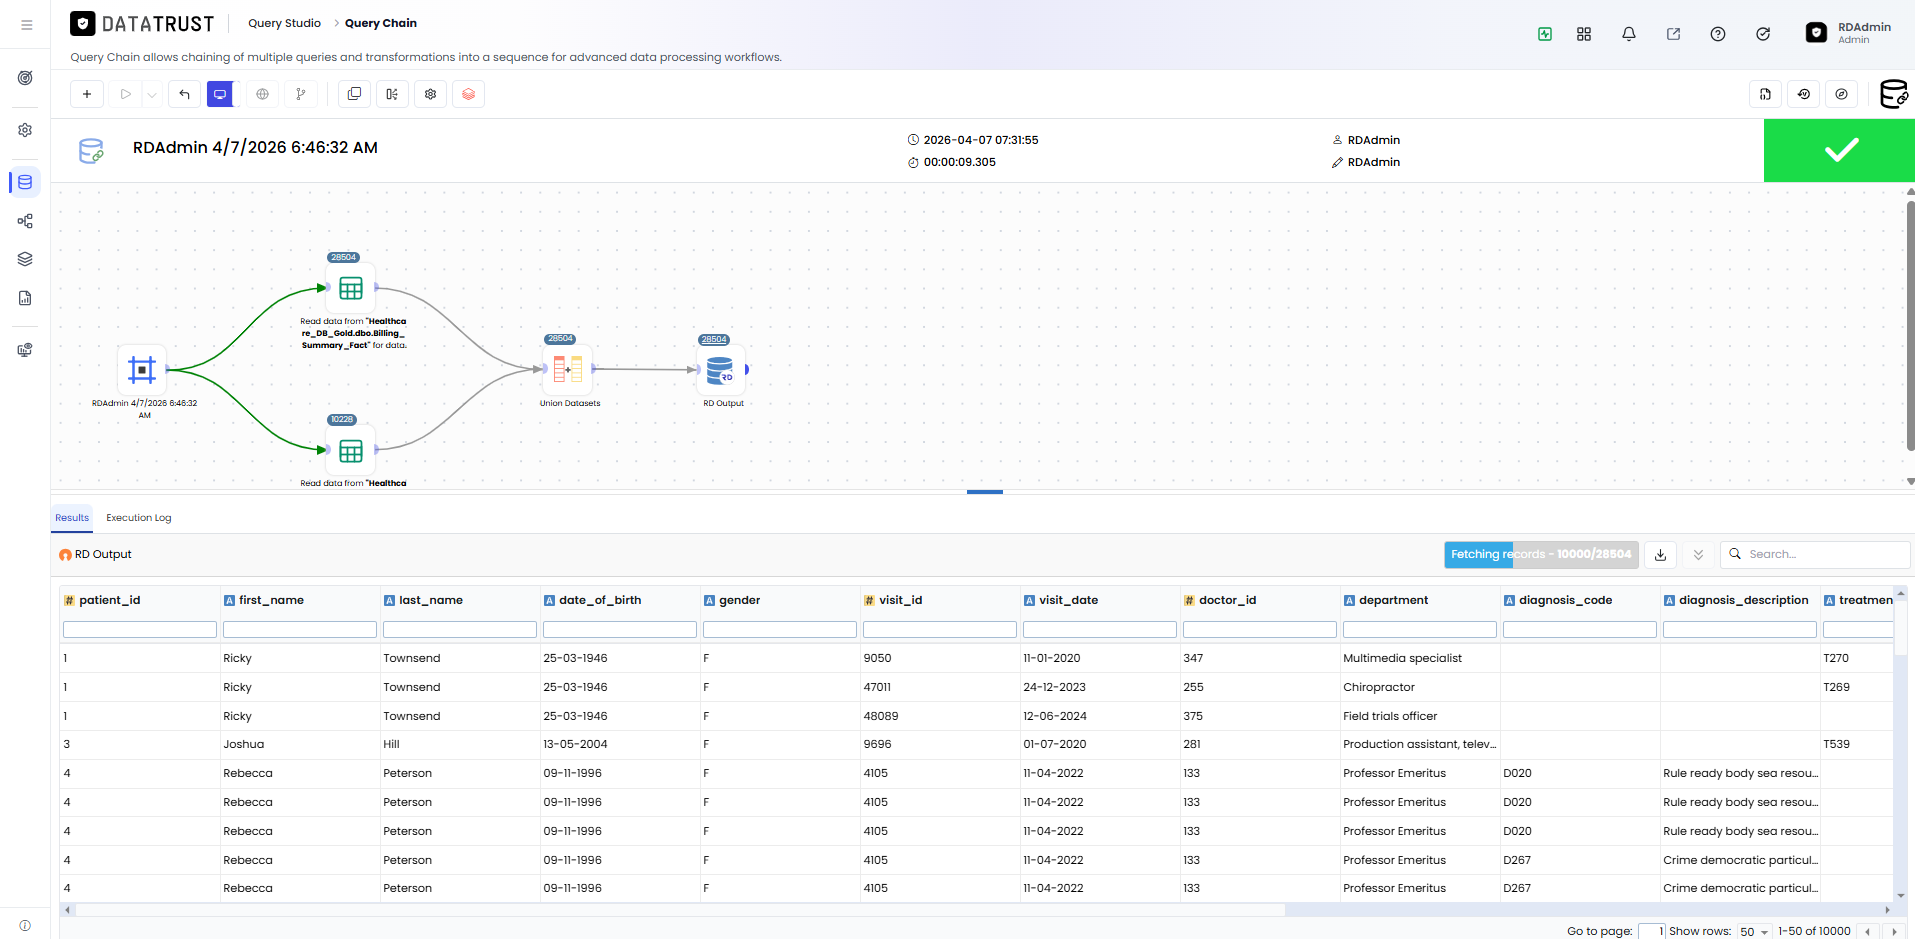Select the RDAdmin start node on canvas
The image size is (1915, 939).
[x=142, y=370]
